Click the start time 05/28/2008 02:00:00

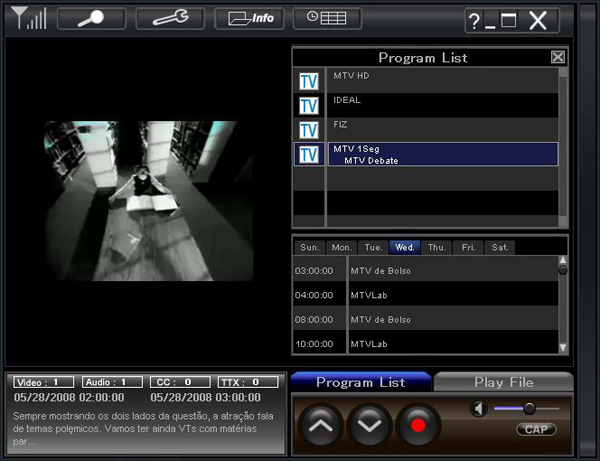tap(69, 397)
